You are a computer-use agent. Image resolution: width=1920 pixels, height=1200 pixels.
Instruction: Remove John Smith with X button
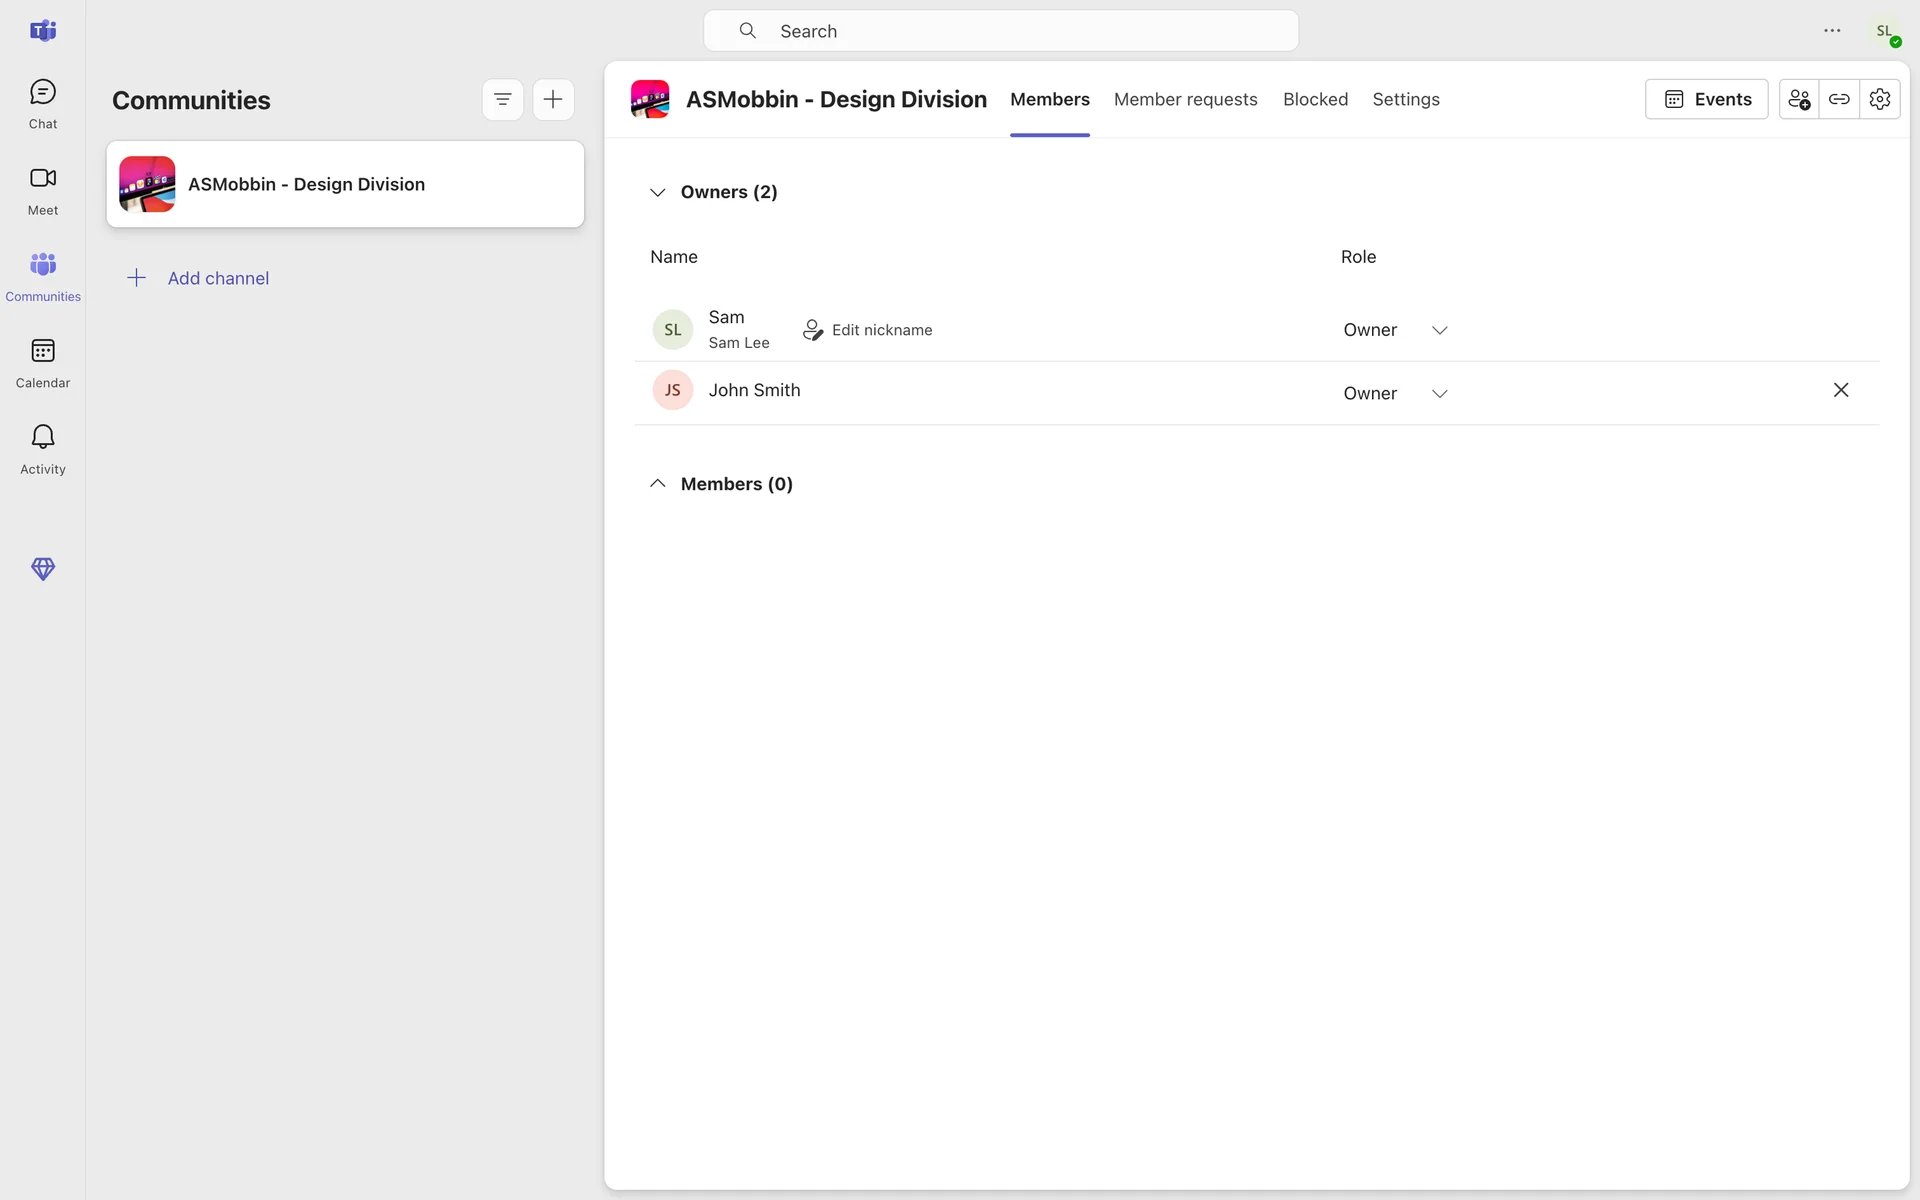pos(1840,390)
